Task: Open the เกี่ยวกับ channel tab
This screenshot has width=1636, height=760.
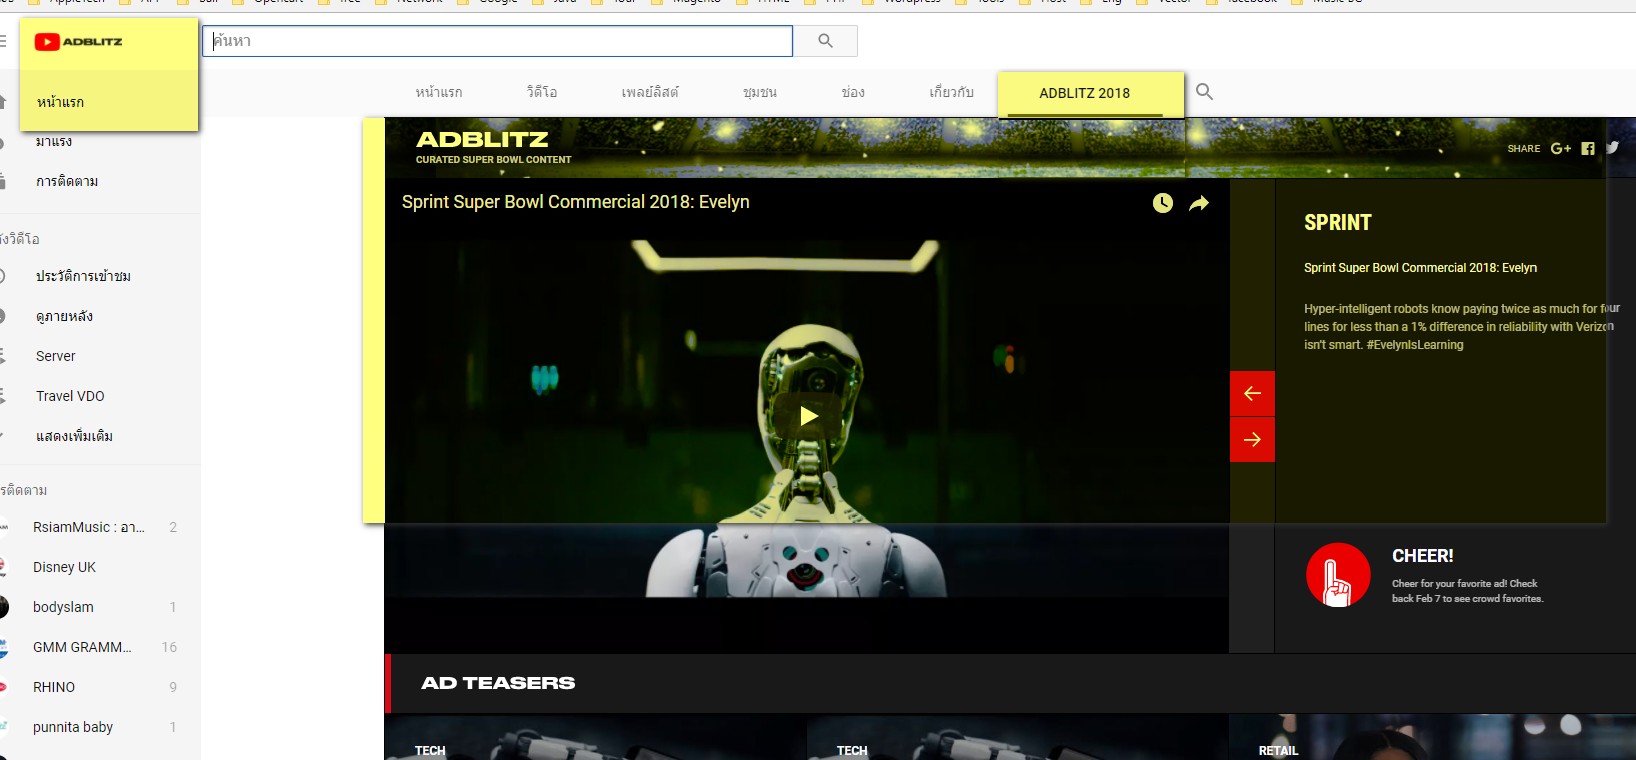Action: (x=951, y=92)
